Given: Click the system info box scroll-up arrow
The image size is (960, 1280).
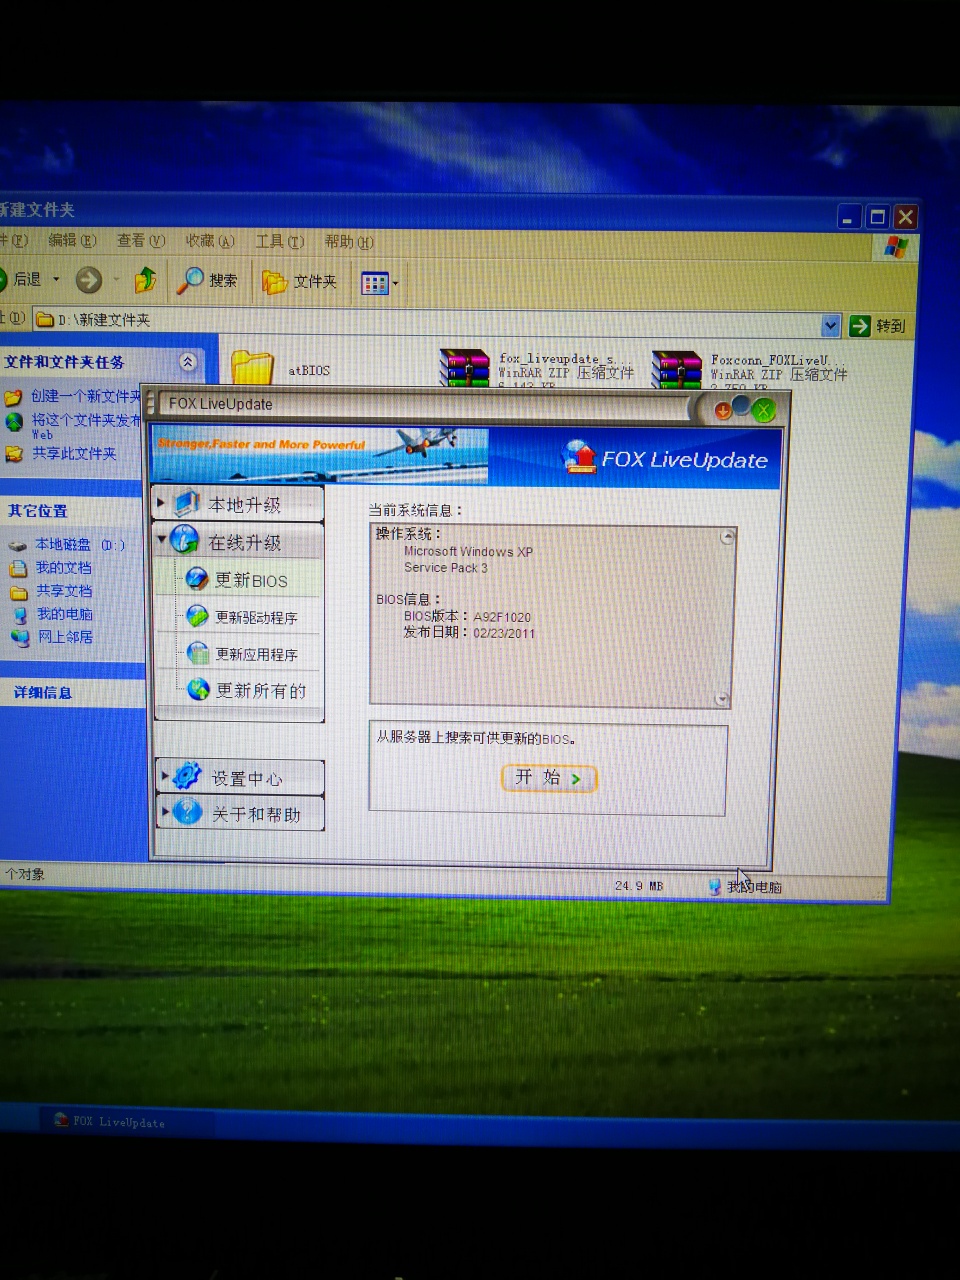Looking at the screenshot, I should [x=727, y=537].
